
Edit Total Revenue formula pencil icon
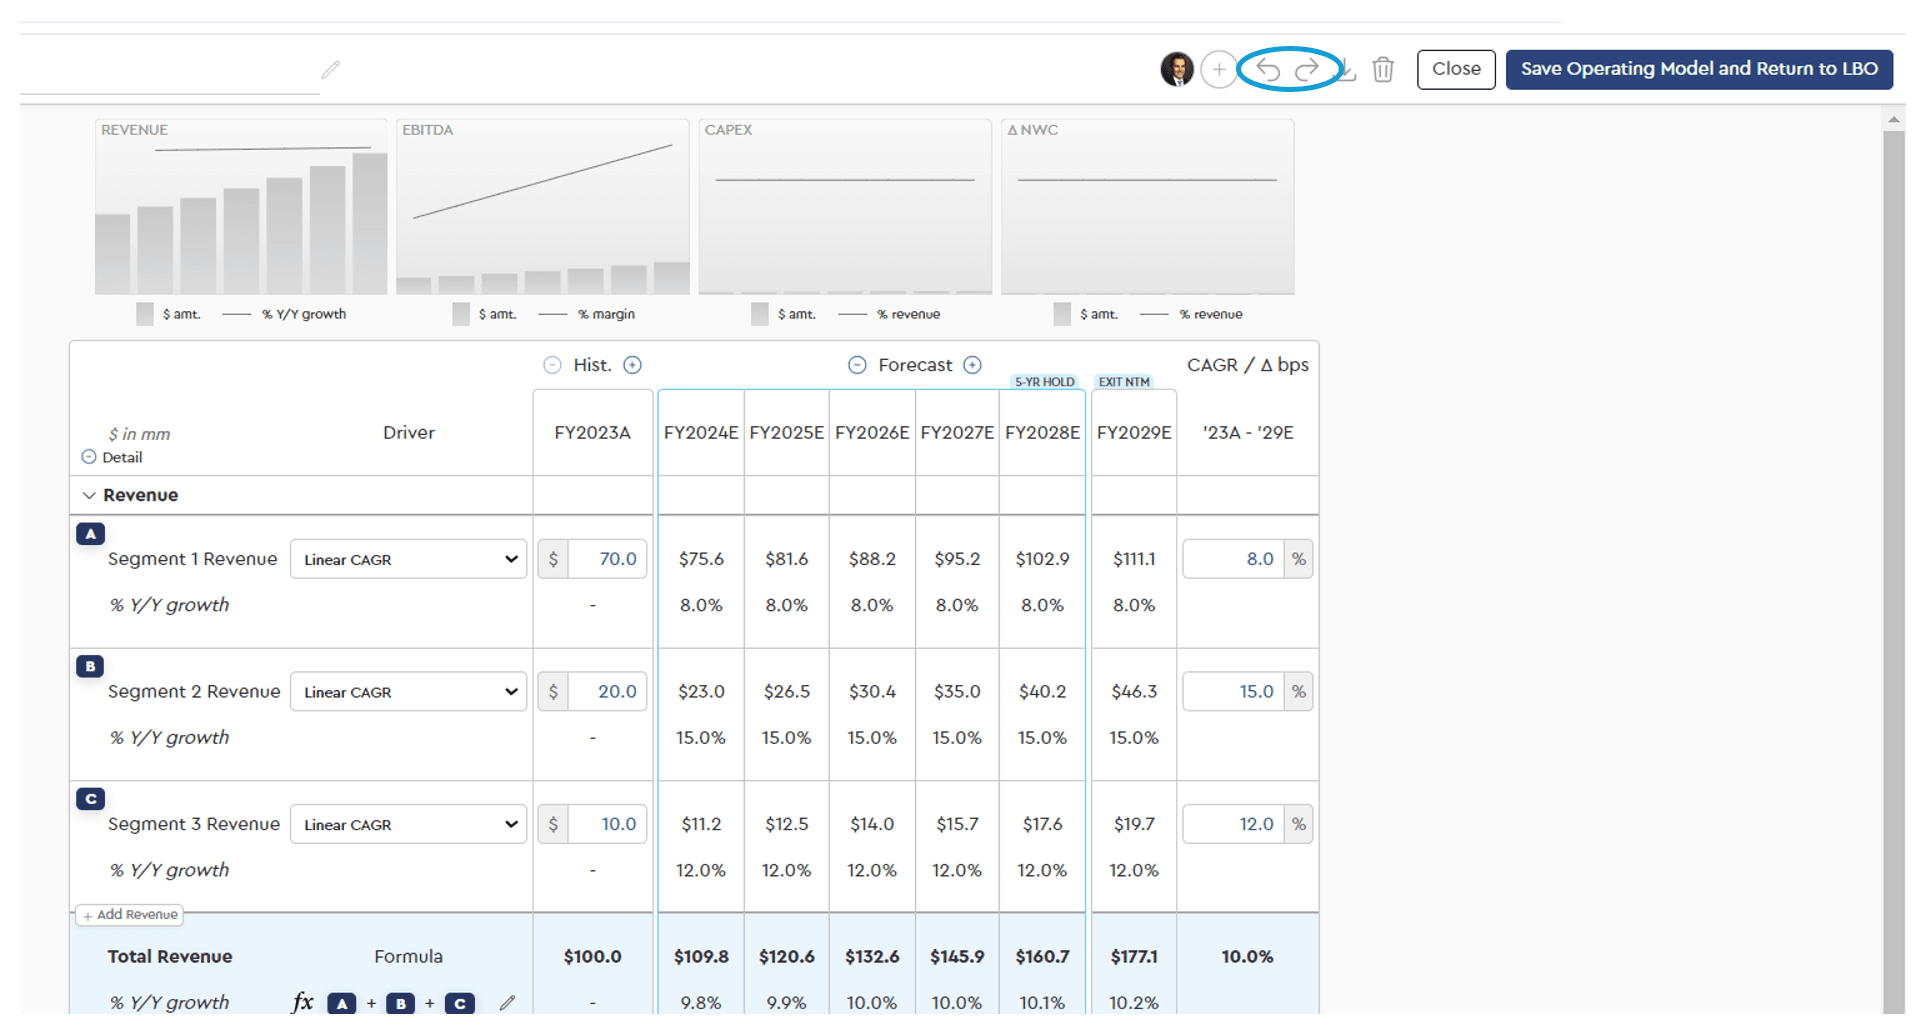pos(507,1002)
